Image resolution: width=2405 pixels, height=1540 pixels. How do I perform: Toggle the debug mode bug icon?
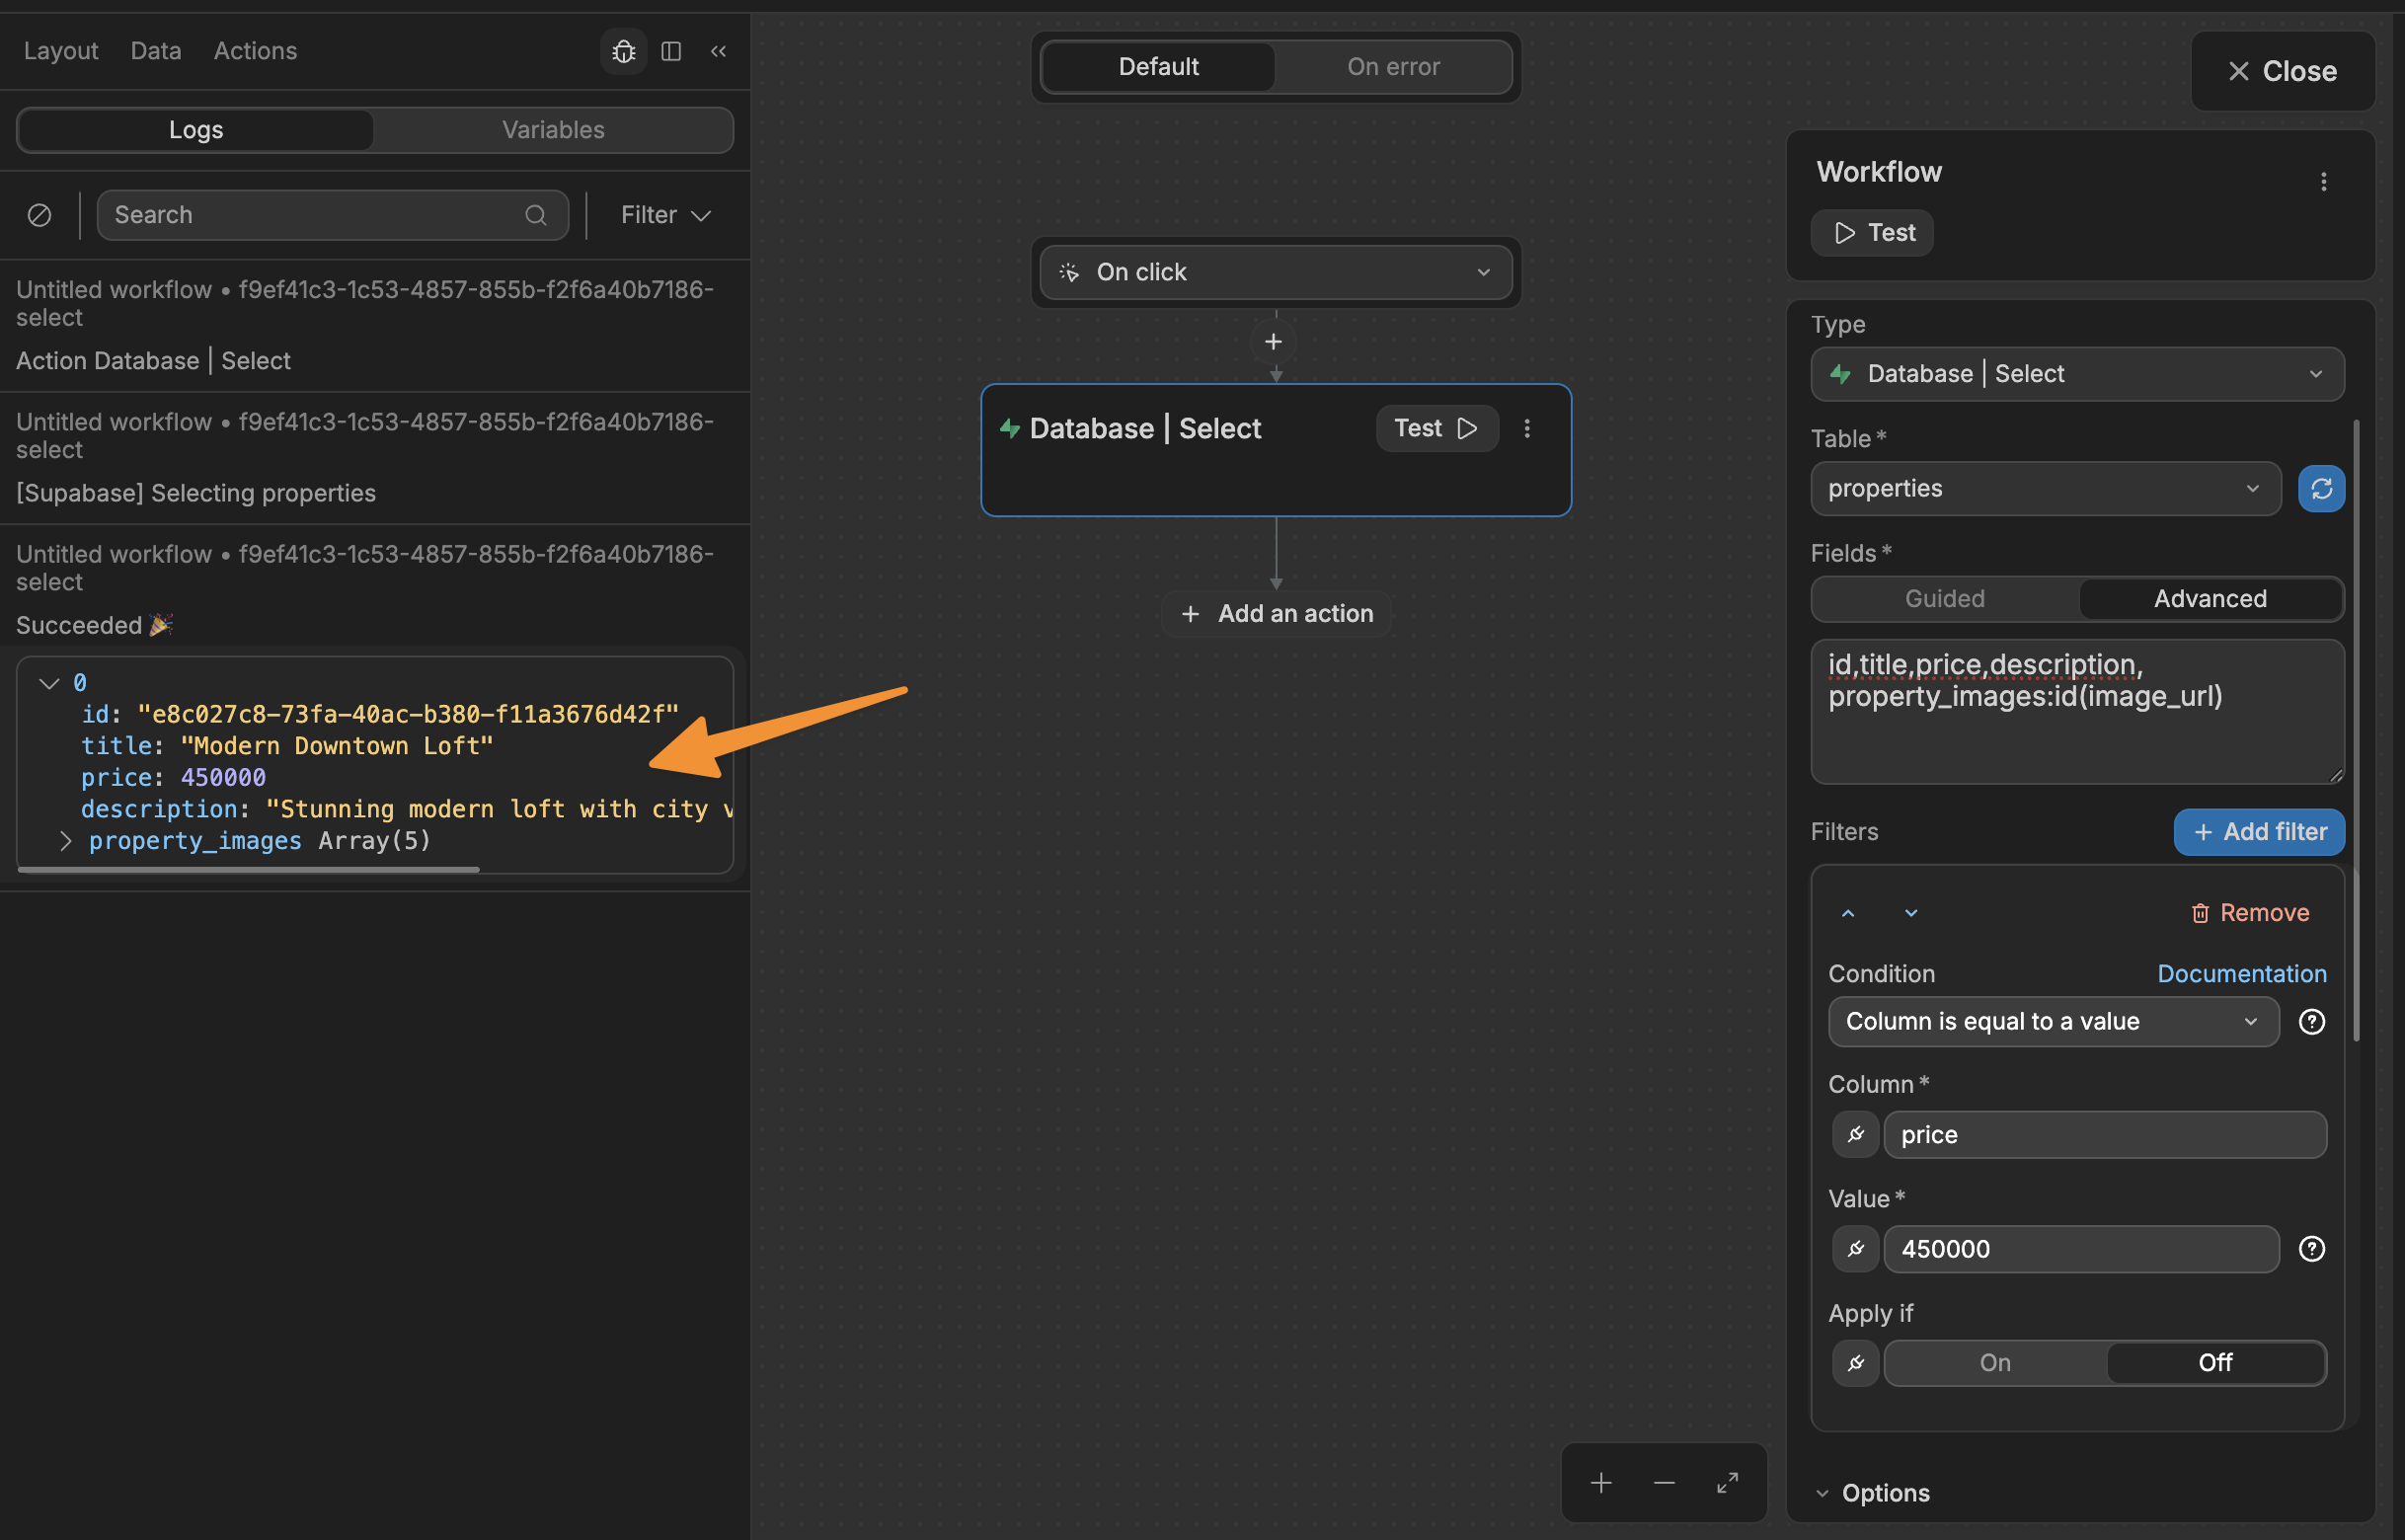[x=622, y=51]
